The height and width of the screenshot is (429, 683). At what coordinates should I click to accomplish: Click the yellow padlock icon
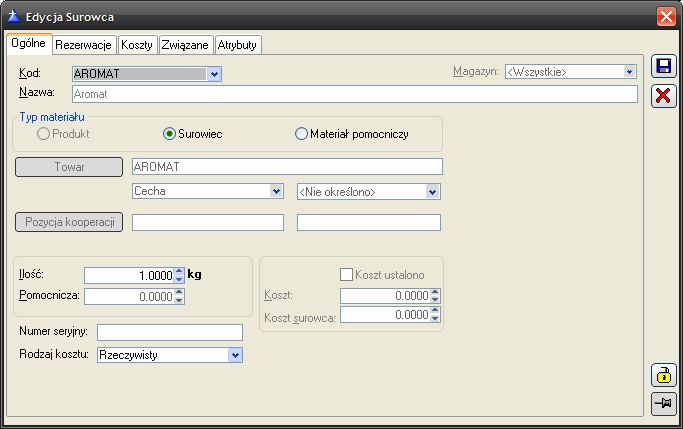664,375
